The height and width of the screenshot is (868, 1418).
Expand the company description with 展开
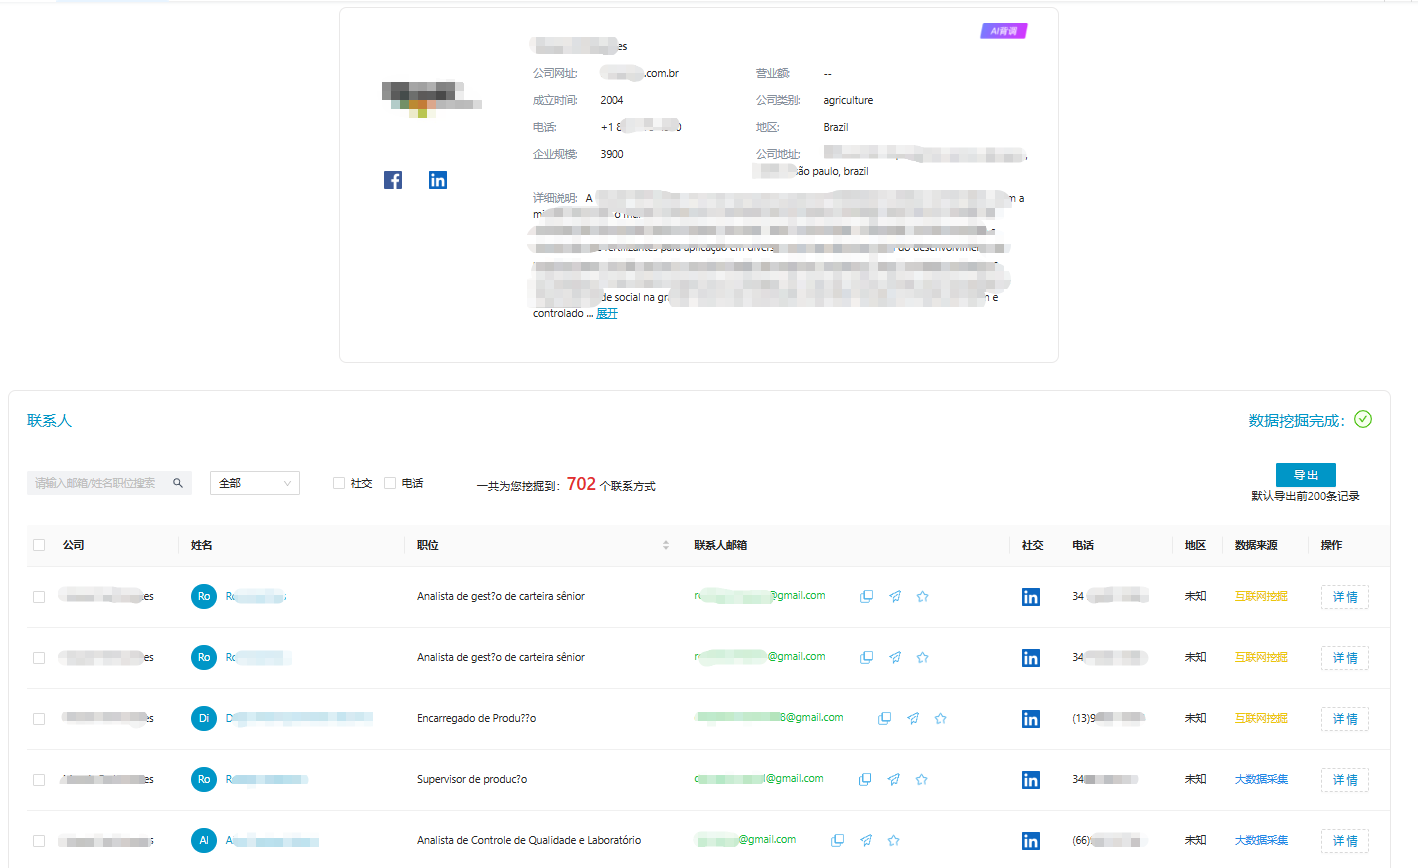click(607, 313)
